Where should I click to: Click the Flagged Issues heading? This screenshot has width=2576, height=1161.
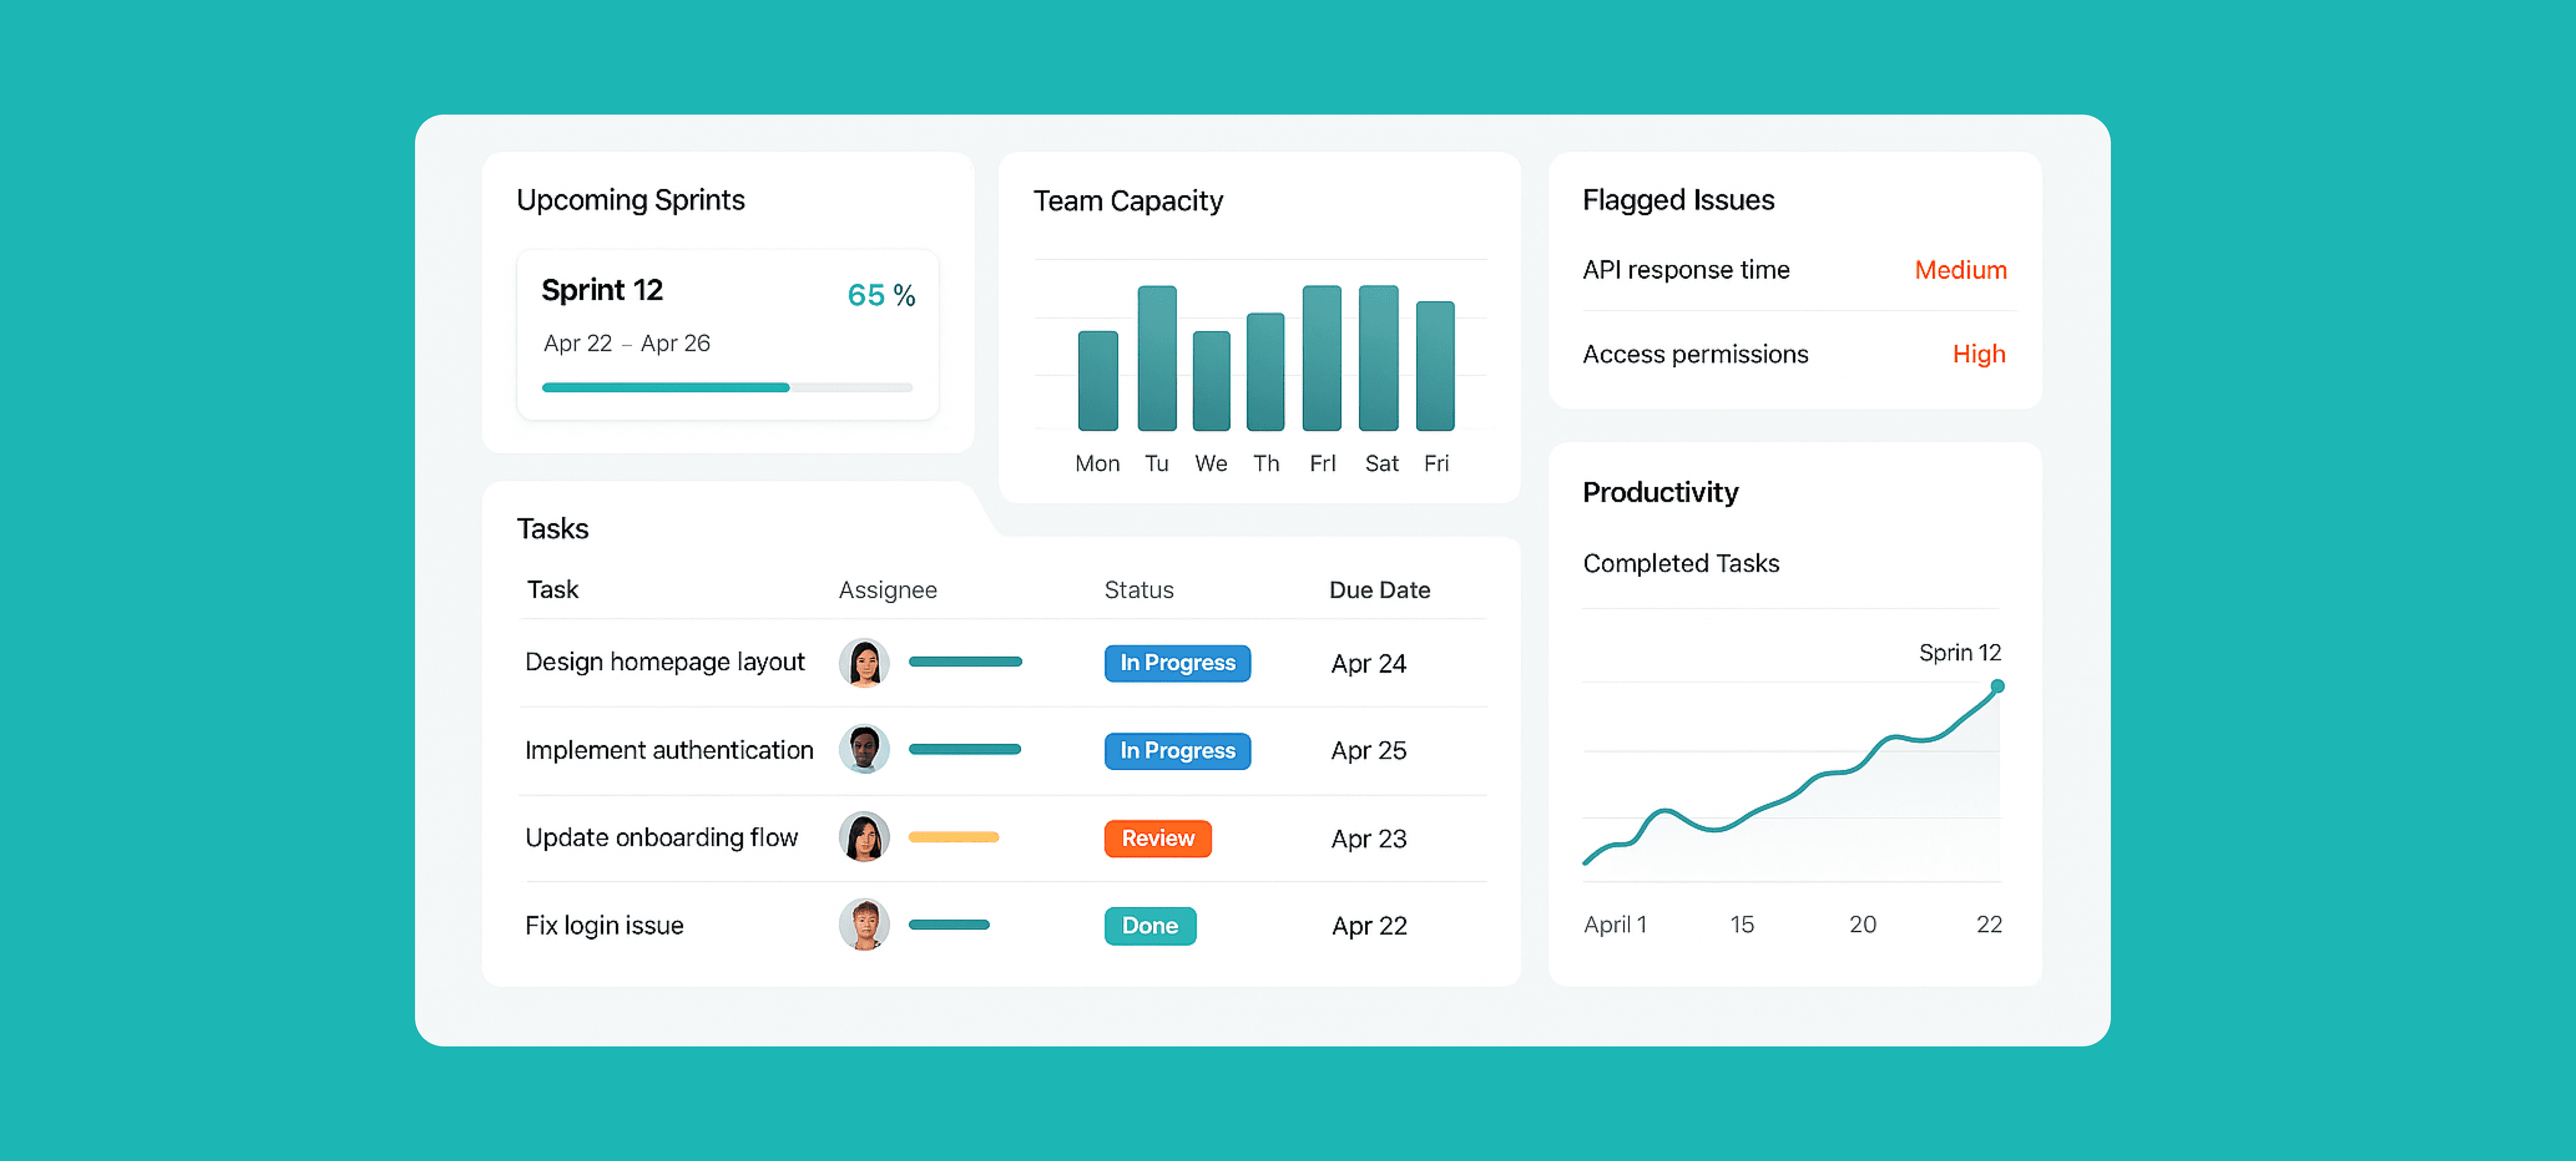(1678, 200)
